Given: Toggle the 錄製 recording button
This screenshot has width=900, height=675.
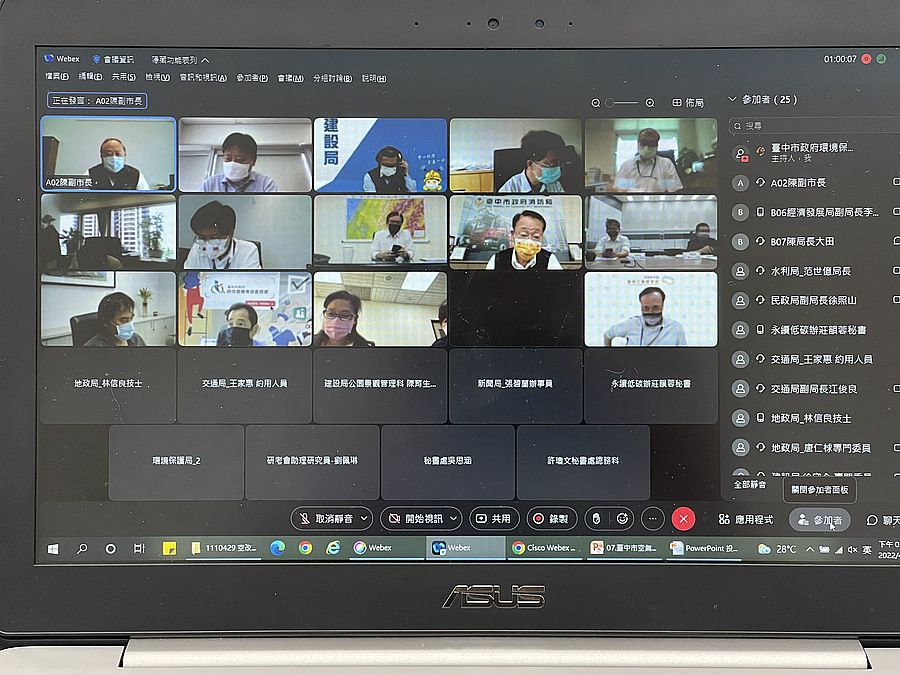Looking at the screenshot, I should pyautogui.click(x=552, y=519).
